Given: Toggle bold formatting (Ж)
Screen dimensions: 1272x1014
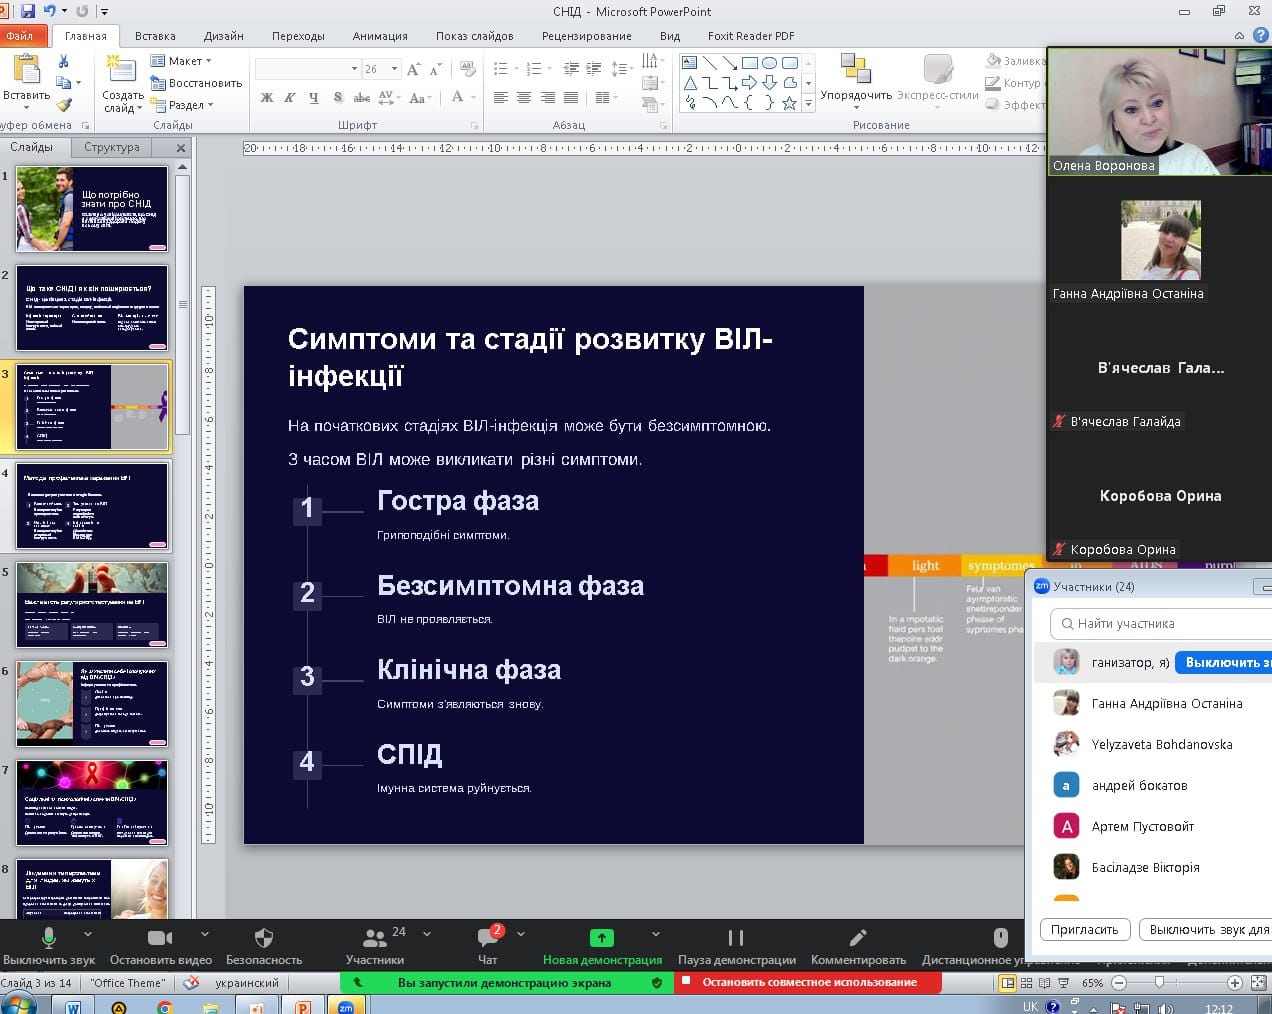Looking at the screenshot, I should [x=266, y=98].
